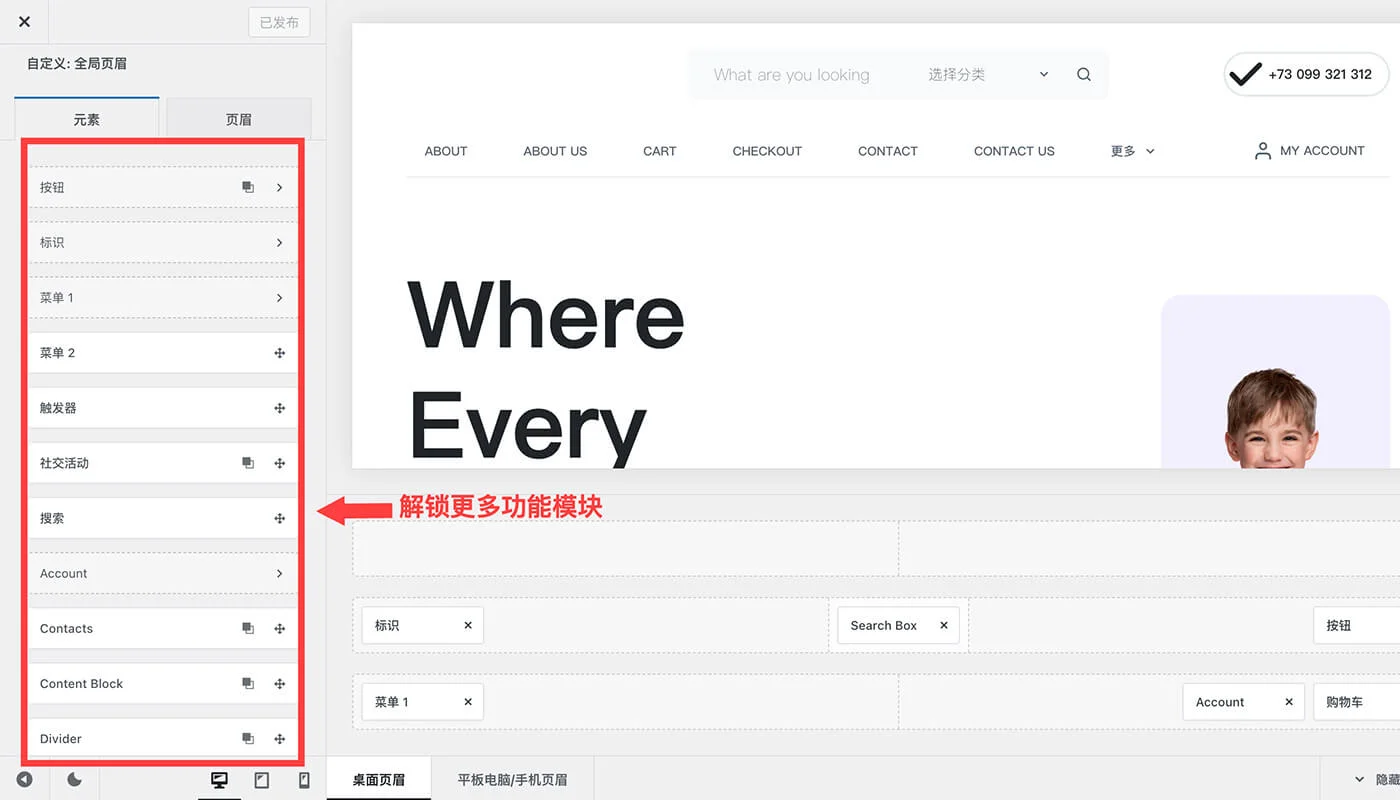Select the tablet preview icon

click(x=261, y=780)
